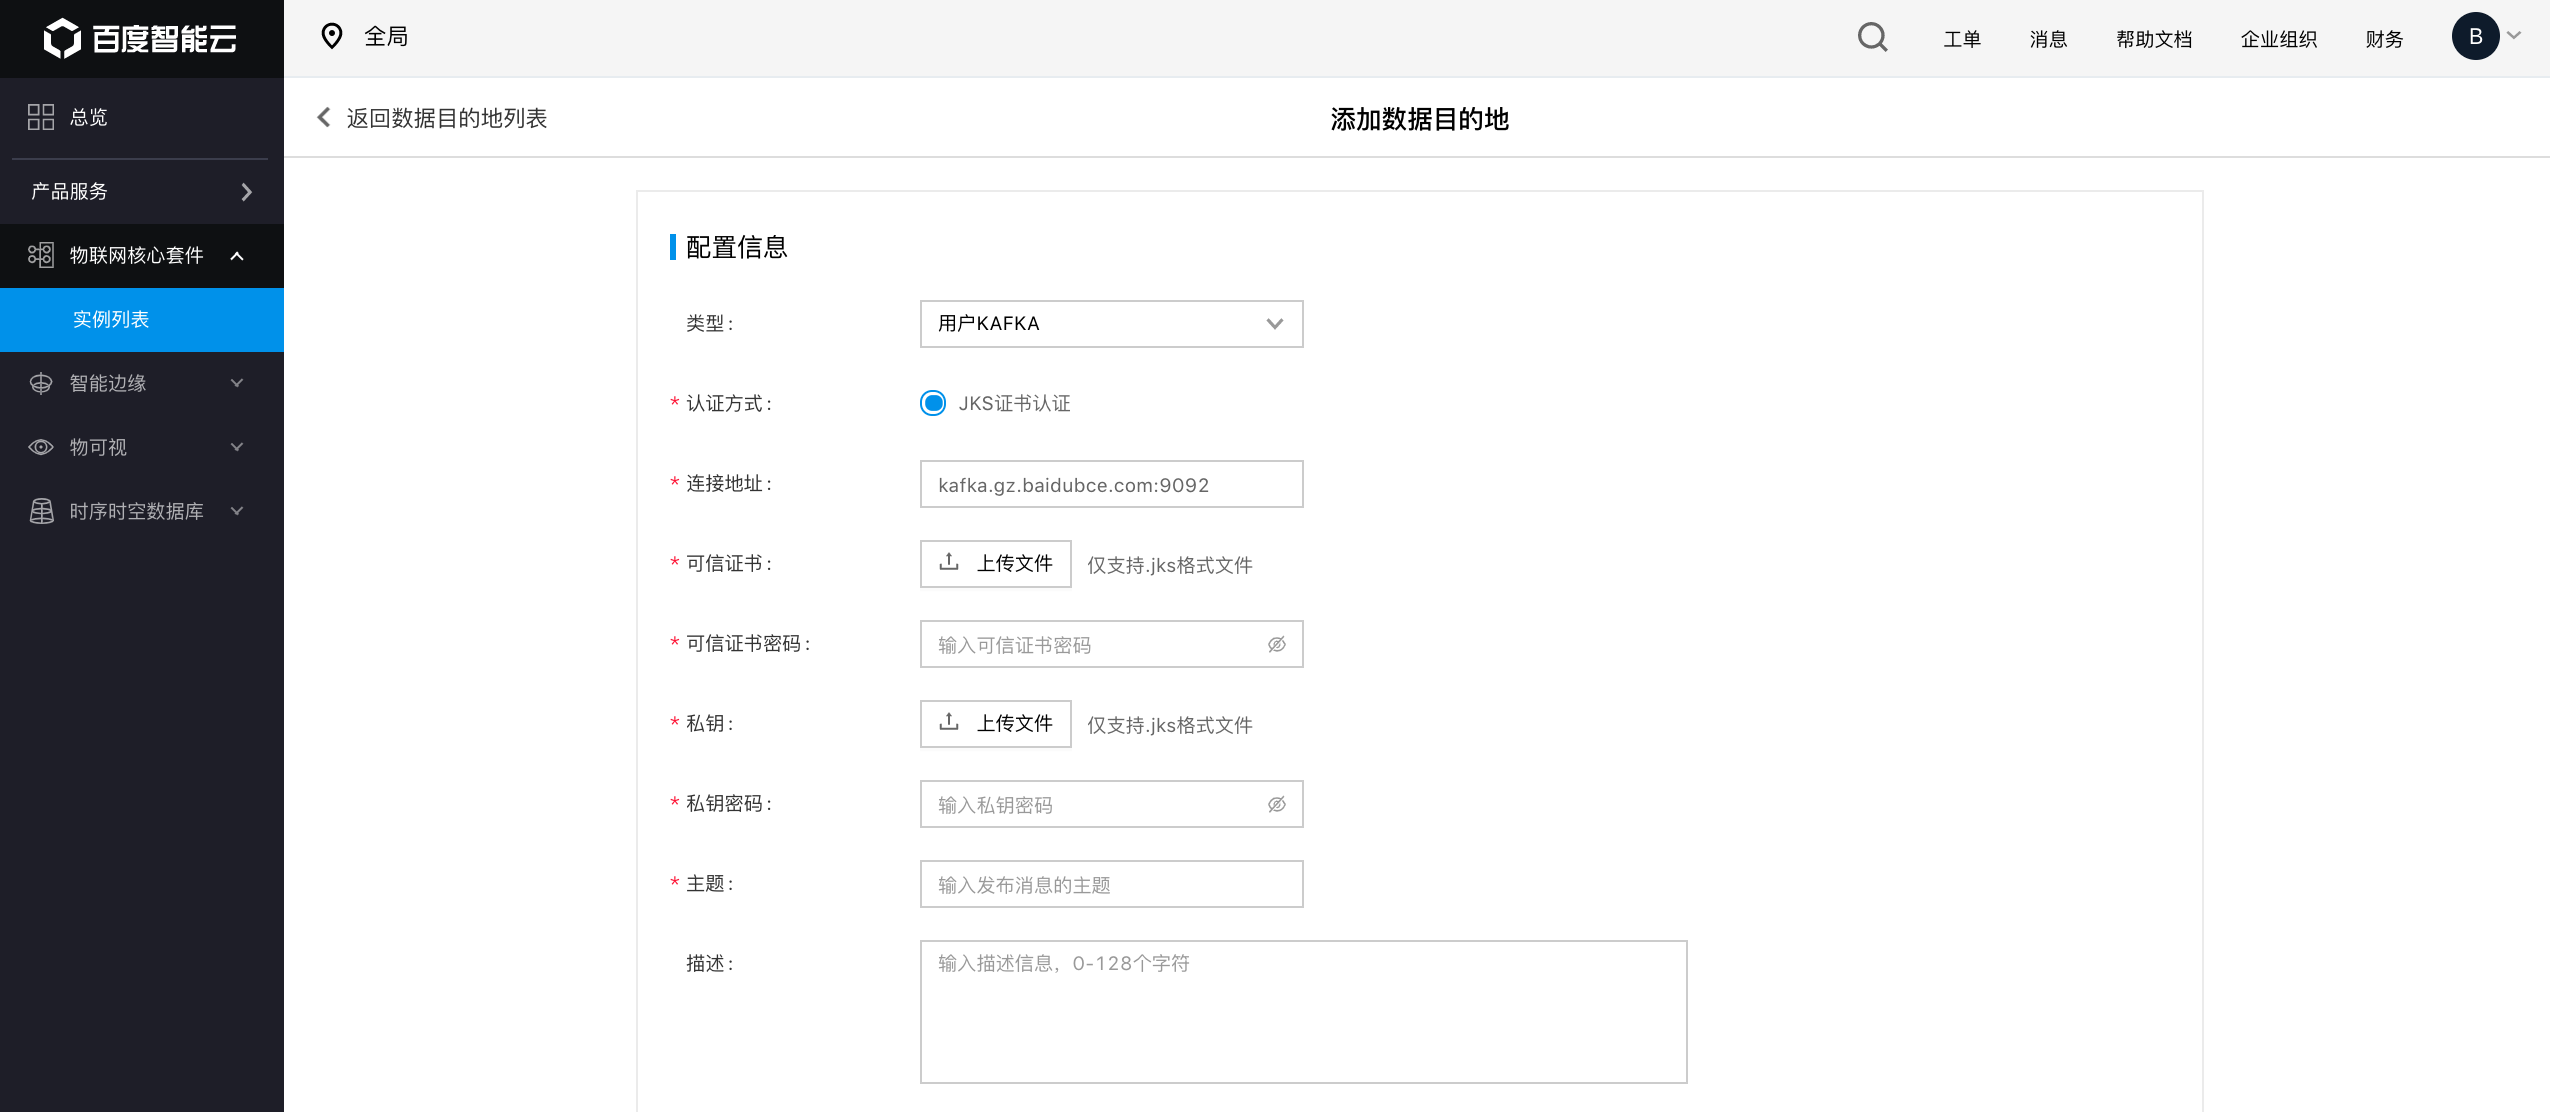Toggle visibility of 可信证书密码 field
Viewport: 2550px width, 1112px height.
(x=1276, y=645)
